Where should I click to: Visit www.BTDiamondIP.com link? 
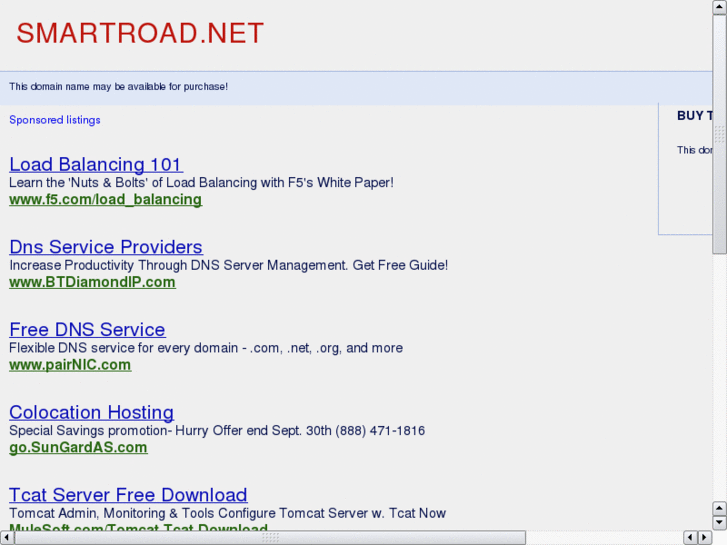92,282
